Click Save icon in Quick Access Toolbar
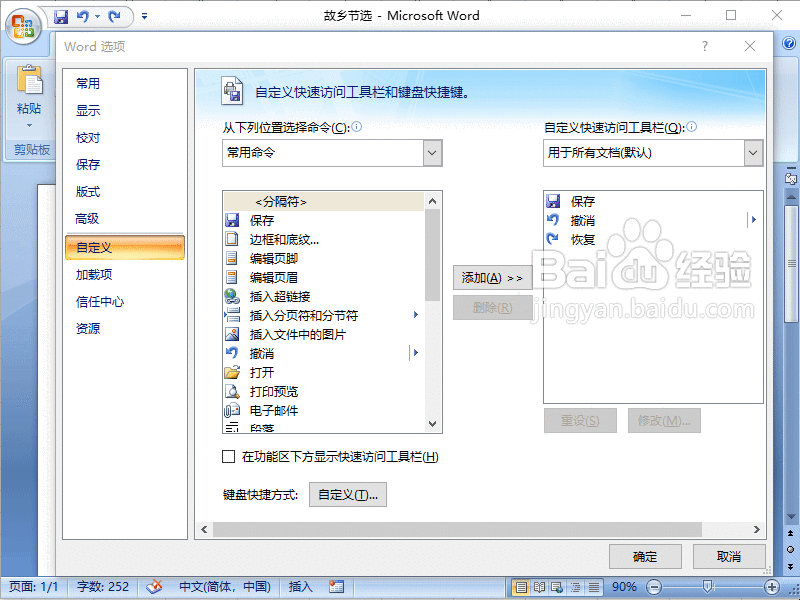 pyautogui.click(x=61, y=17)
